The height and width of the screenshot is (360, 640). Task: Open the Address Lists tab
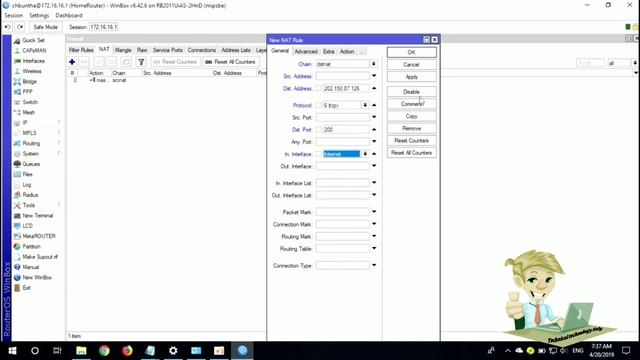[236, 50]
